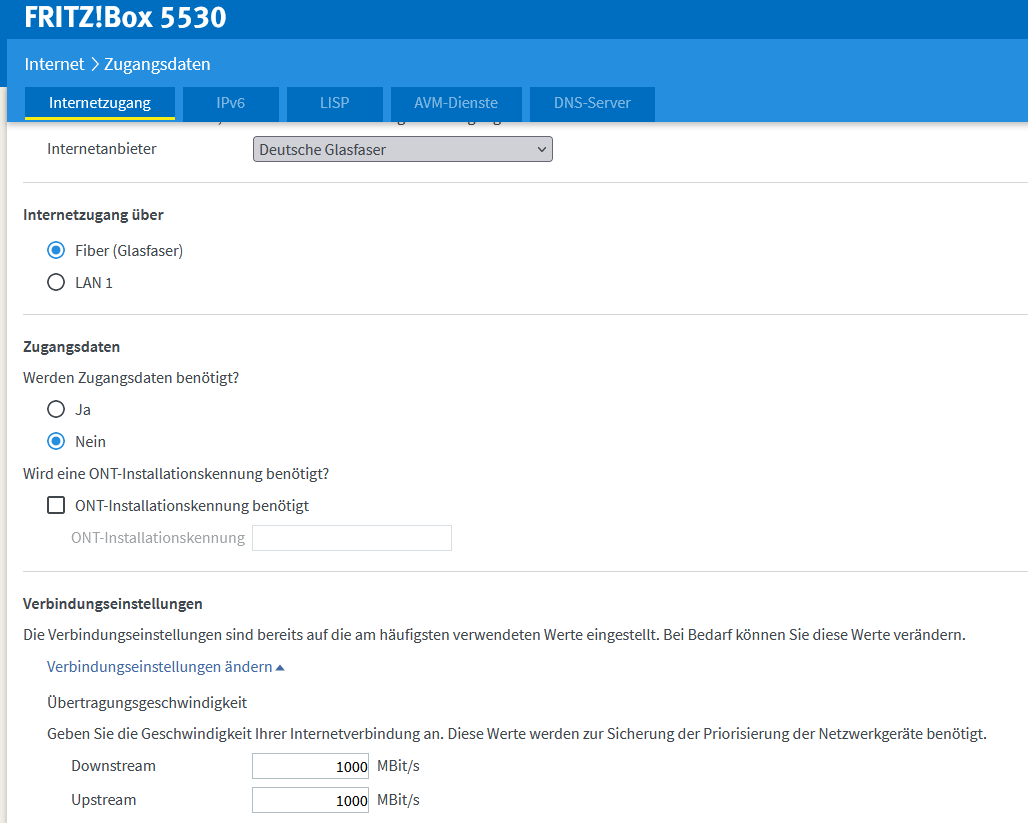Collapse Verbindungseinstellungen ändern section

165,667
